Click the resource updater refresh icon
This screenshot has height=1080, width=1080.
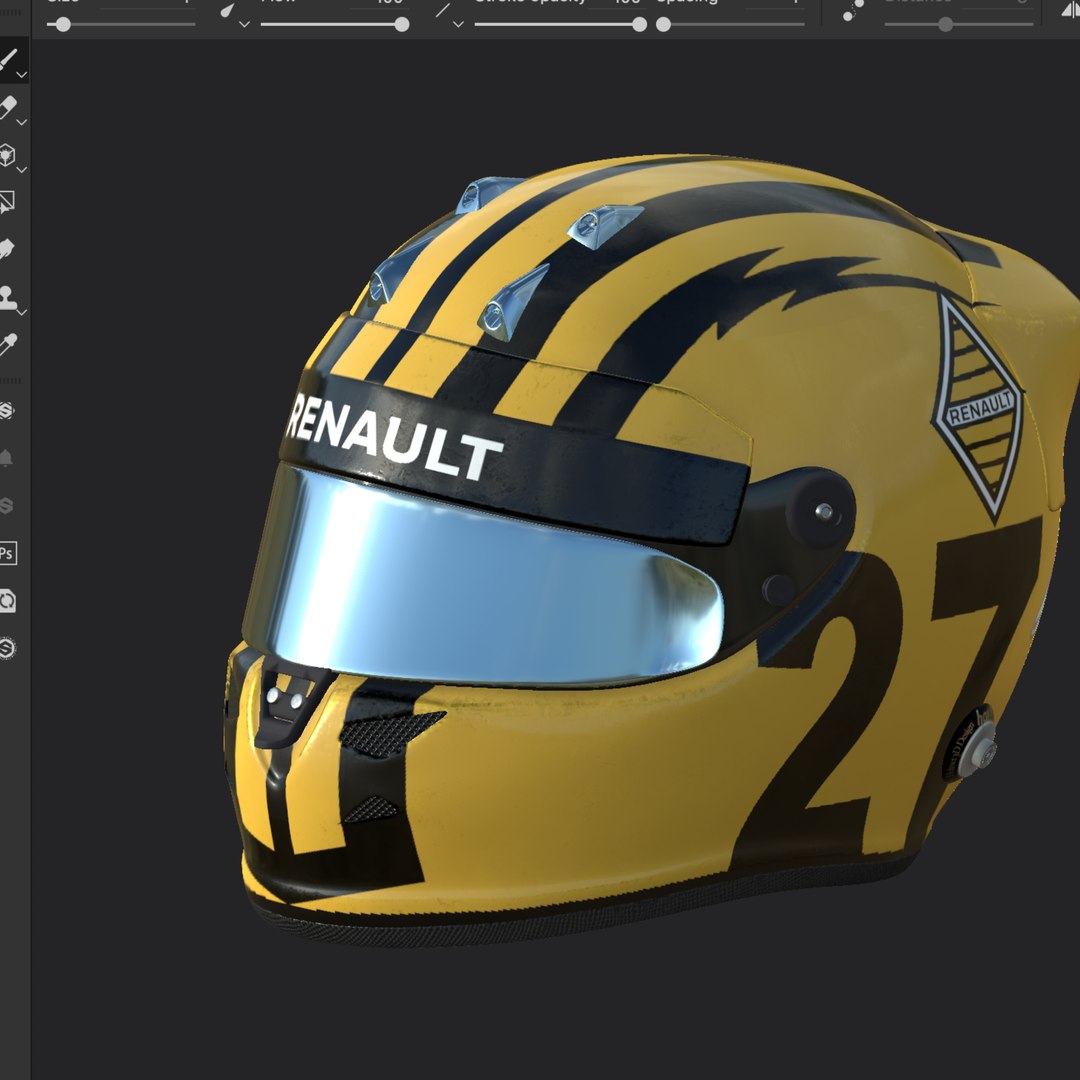point(8,601)
